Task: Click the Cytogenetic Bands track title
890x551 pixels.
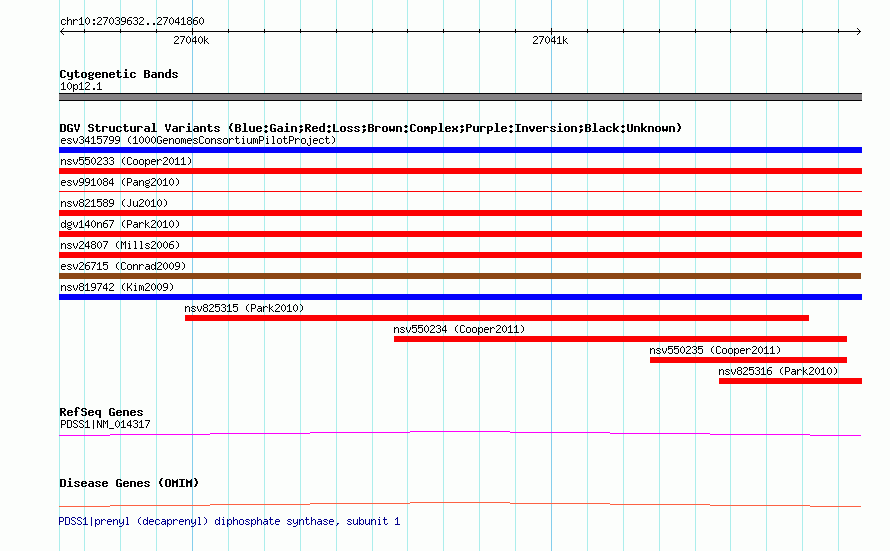Action: (x=119, y=74)
